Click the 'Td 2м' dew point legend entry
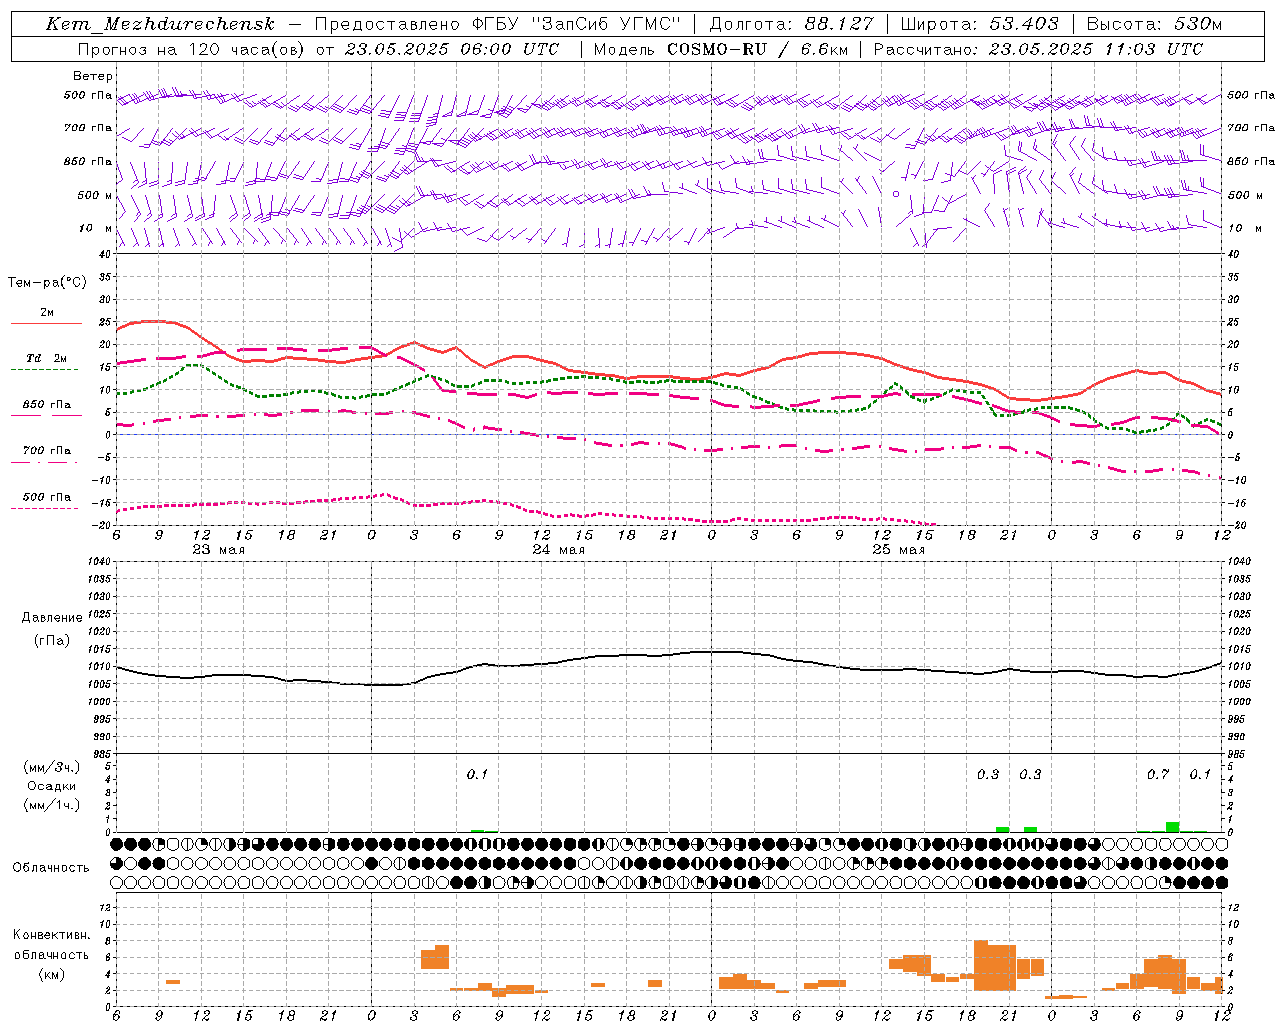Image resolution: width=1280 pixels, height=1024 pixels. point(46,358)
